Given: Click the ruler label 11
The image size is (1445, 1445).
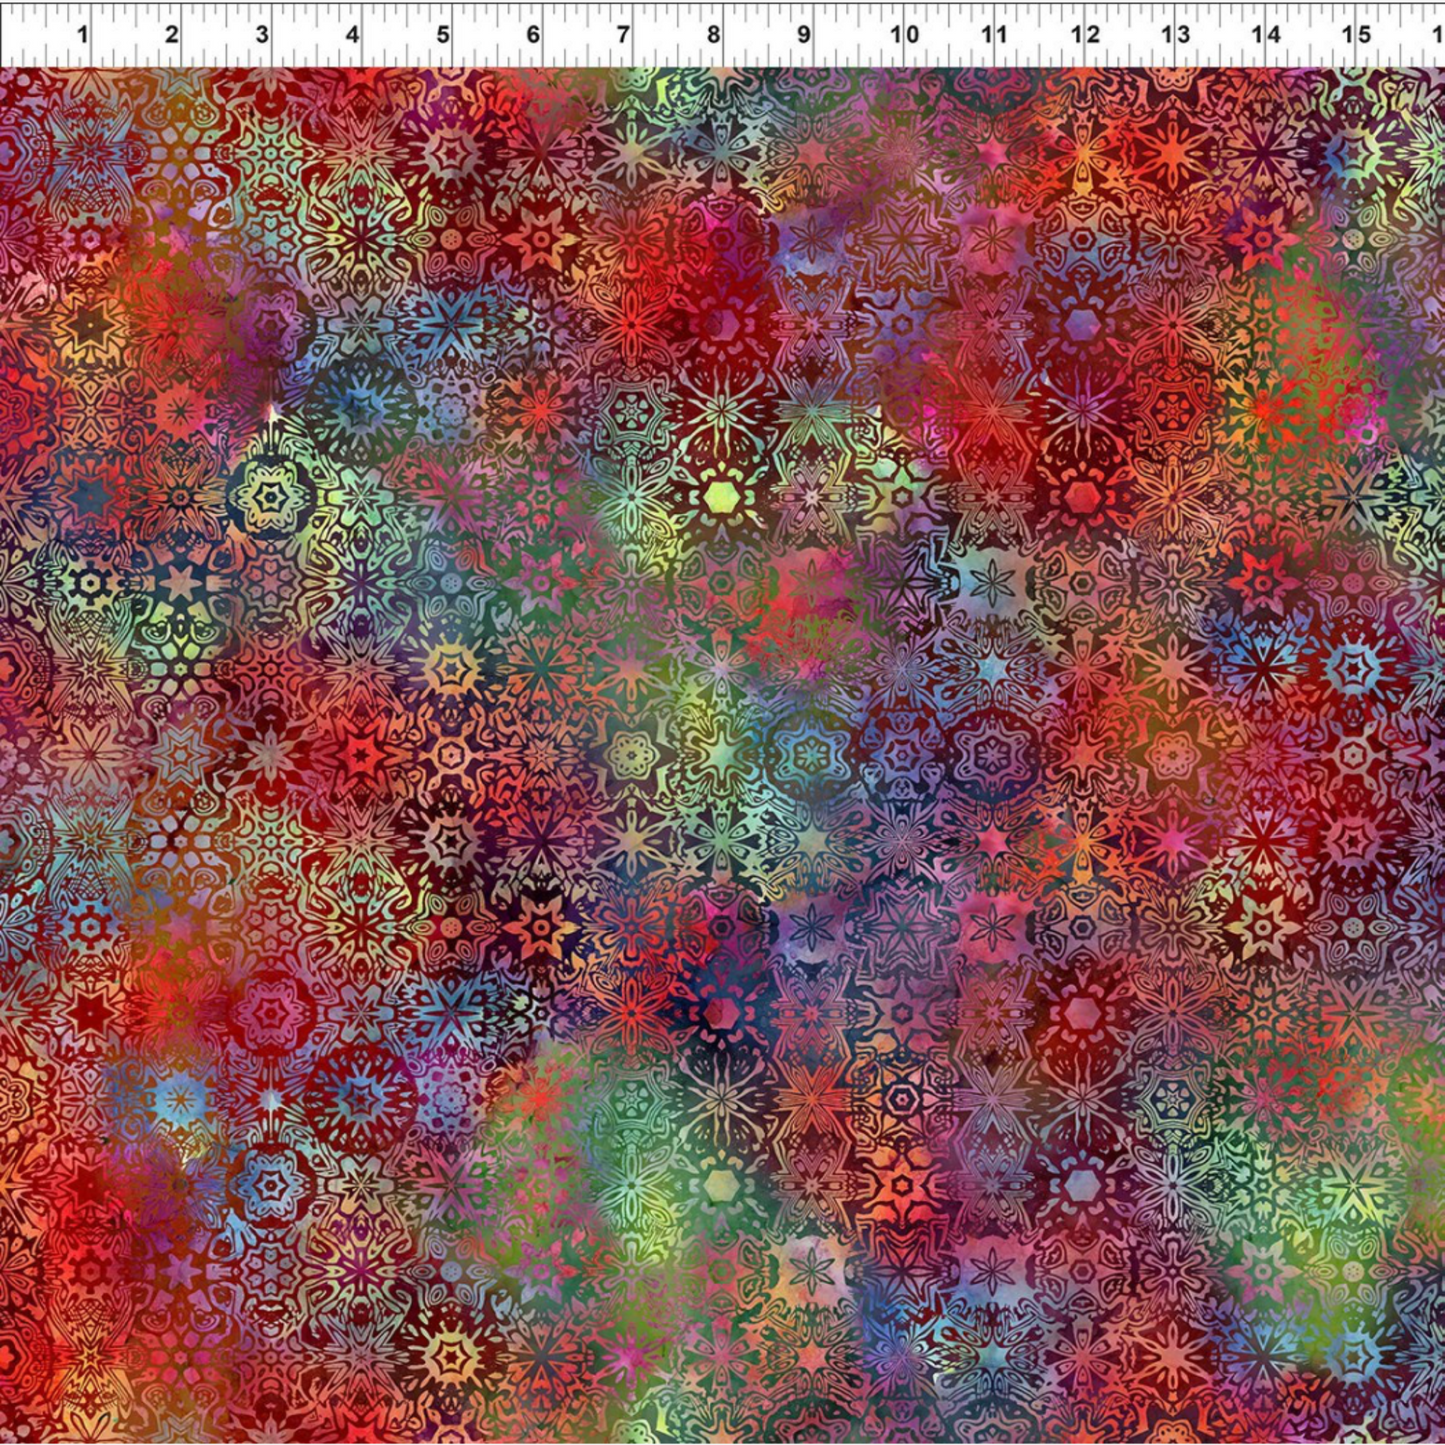Looking at the screenshot, I should [994, 35].
